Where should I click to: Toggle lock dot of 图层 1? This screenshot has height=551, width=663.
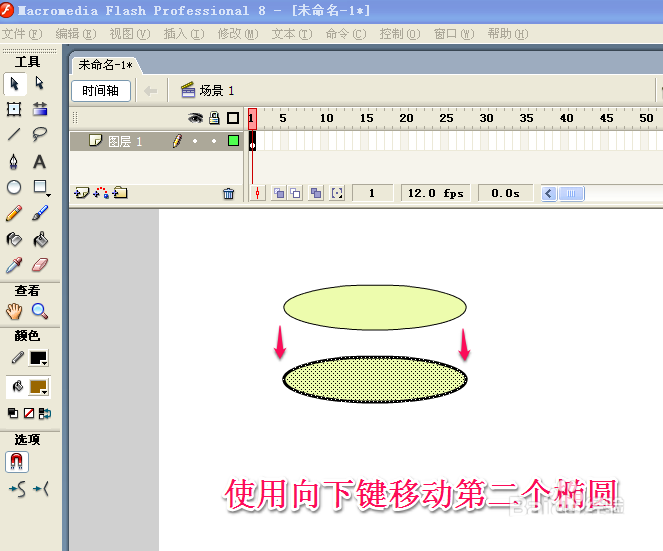pyautogui.click(x=214, y=141)
